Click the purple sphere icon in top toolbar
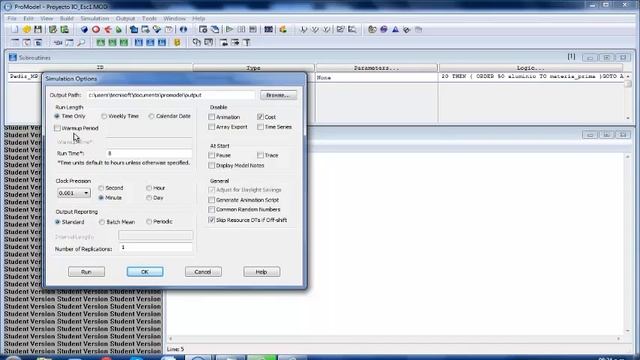640x360 pixels. pyautogui.click(x=384, y=29)
